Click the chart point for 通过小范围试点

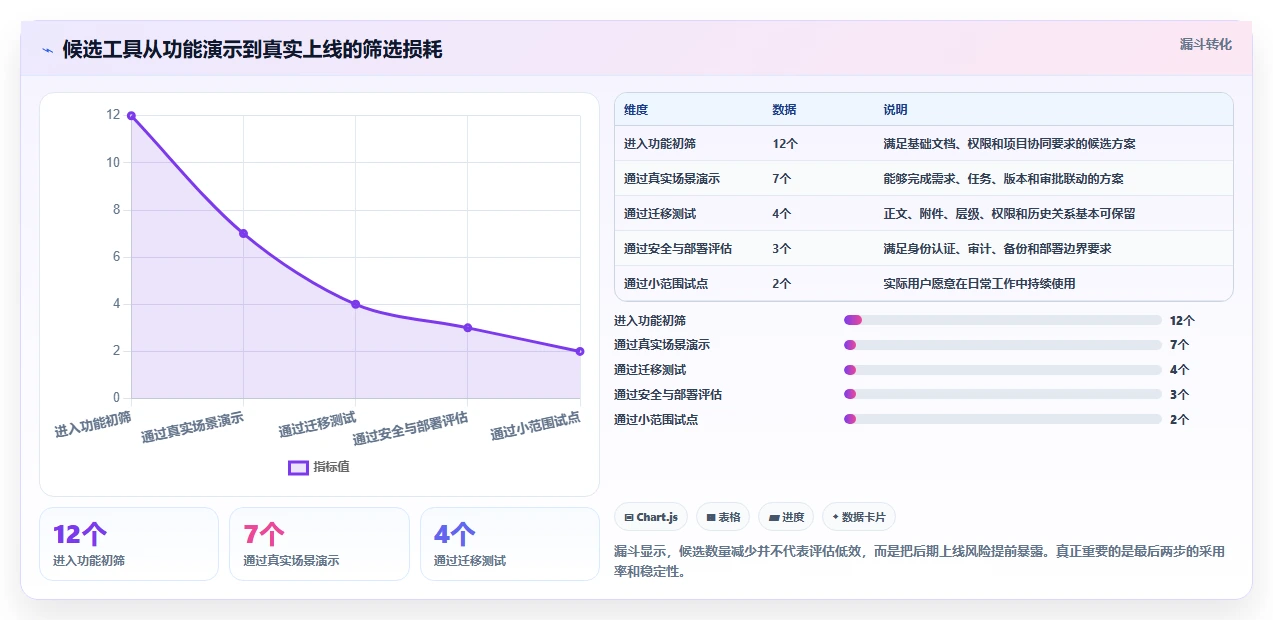580,351
